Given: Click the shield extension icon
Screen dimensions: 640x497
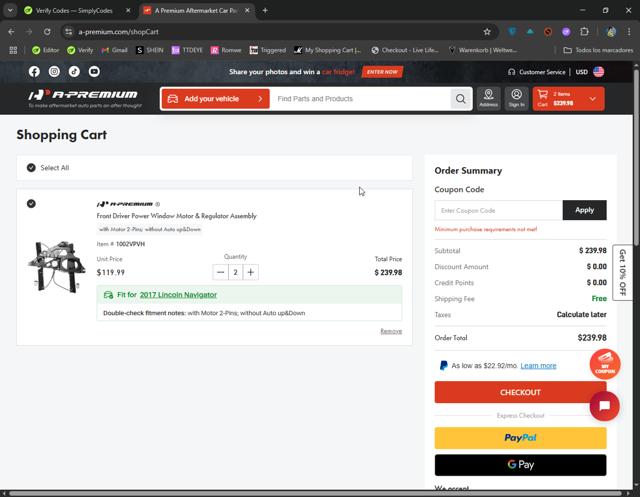Looking at the screenshot, I should pos(512,32).
